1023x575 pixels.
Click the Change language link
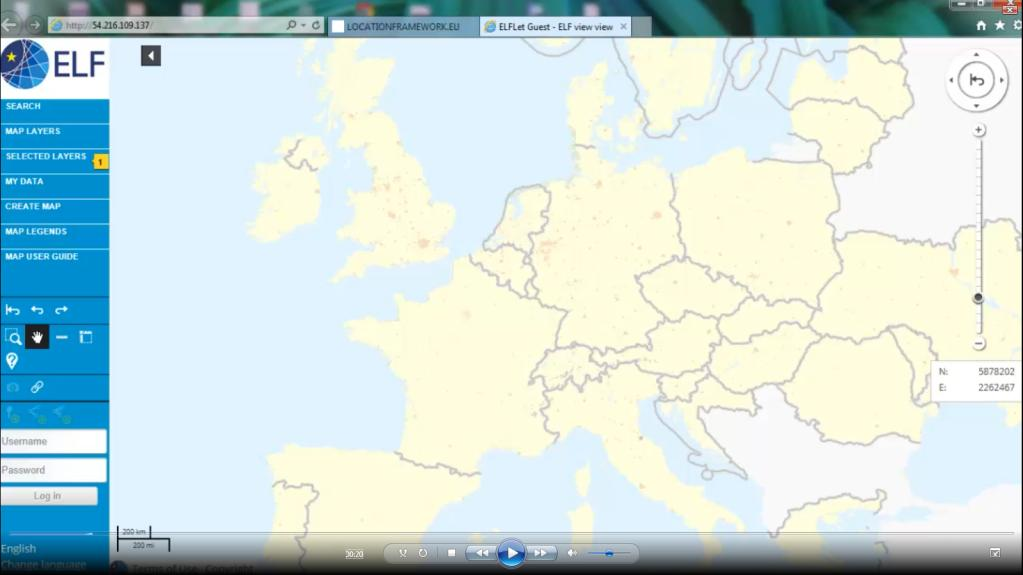coord(43,564)
